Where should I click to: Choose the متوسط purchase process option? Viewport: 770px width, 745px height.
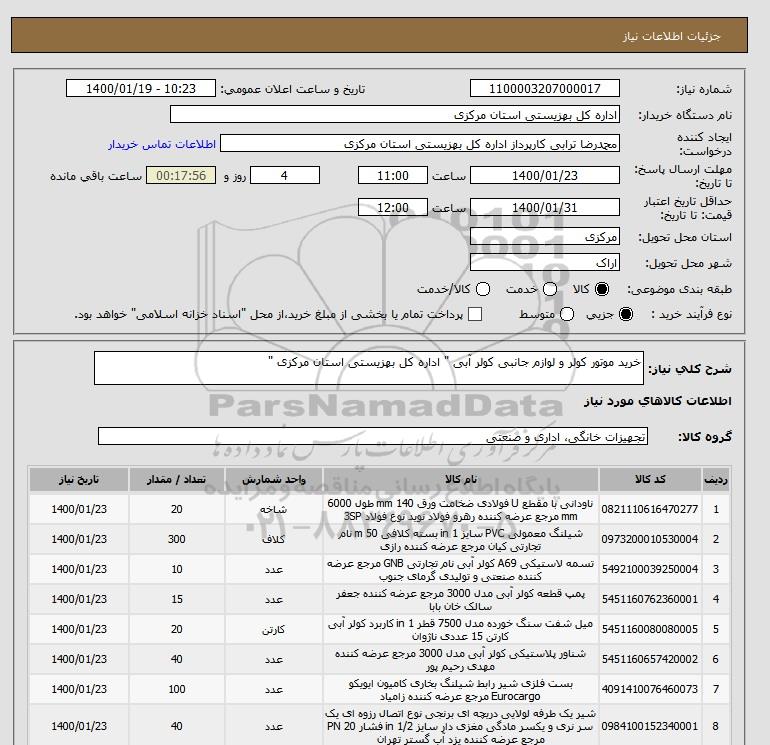click(x=567, y=314)
